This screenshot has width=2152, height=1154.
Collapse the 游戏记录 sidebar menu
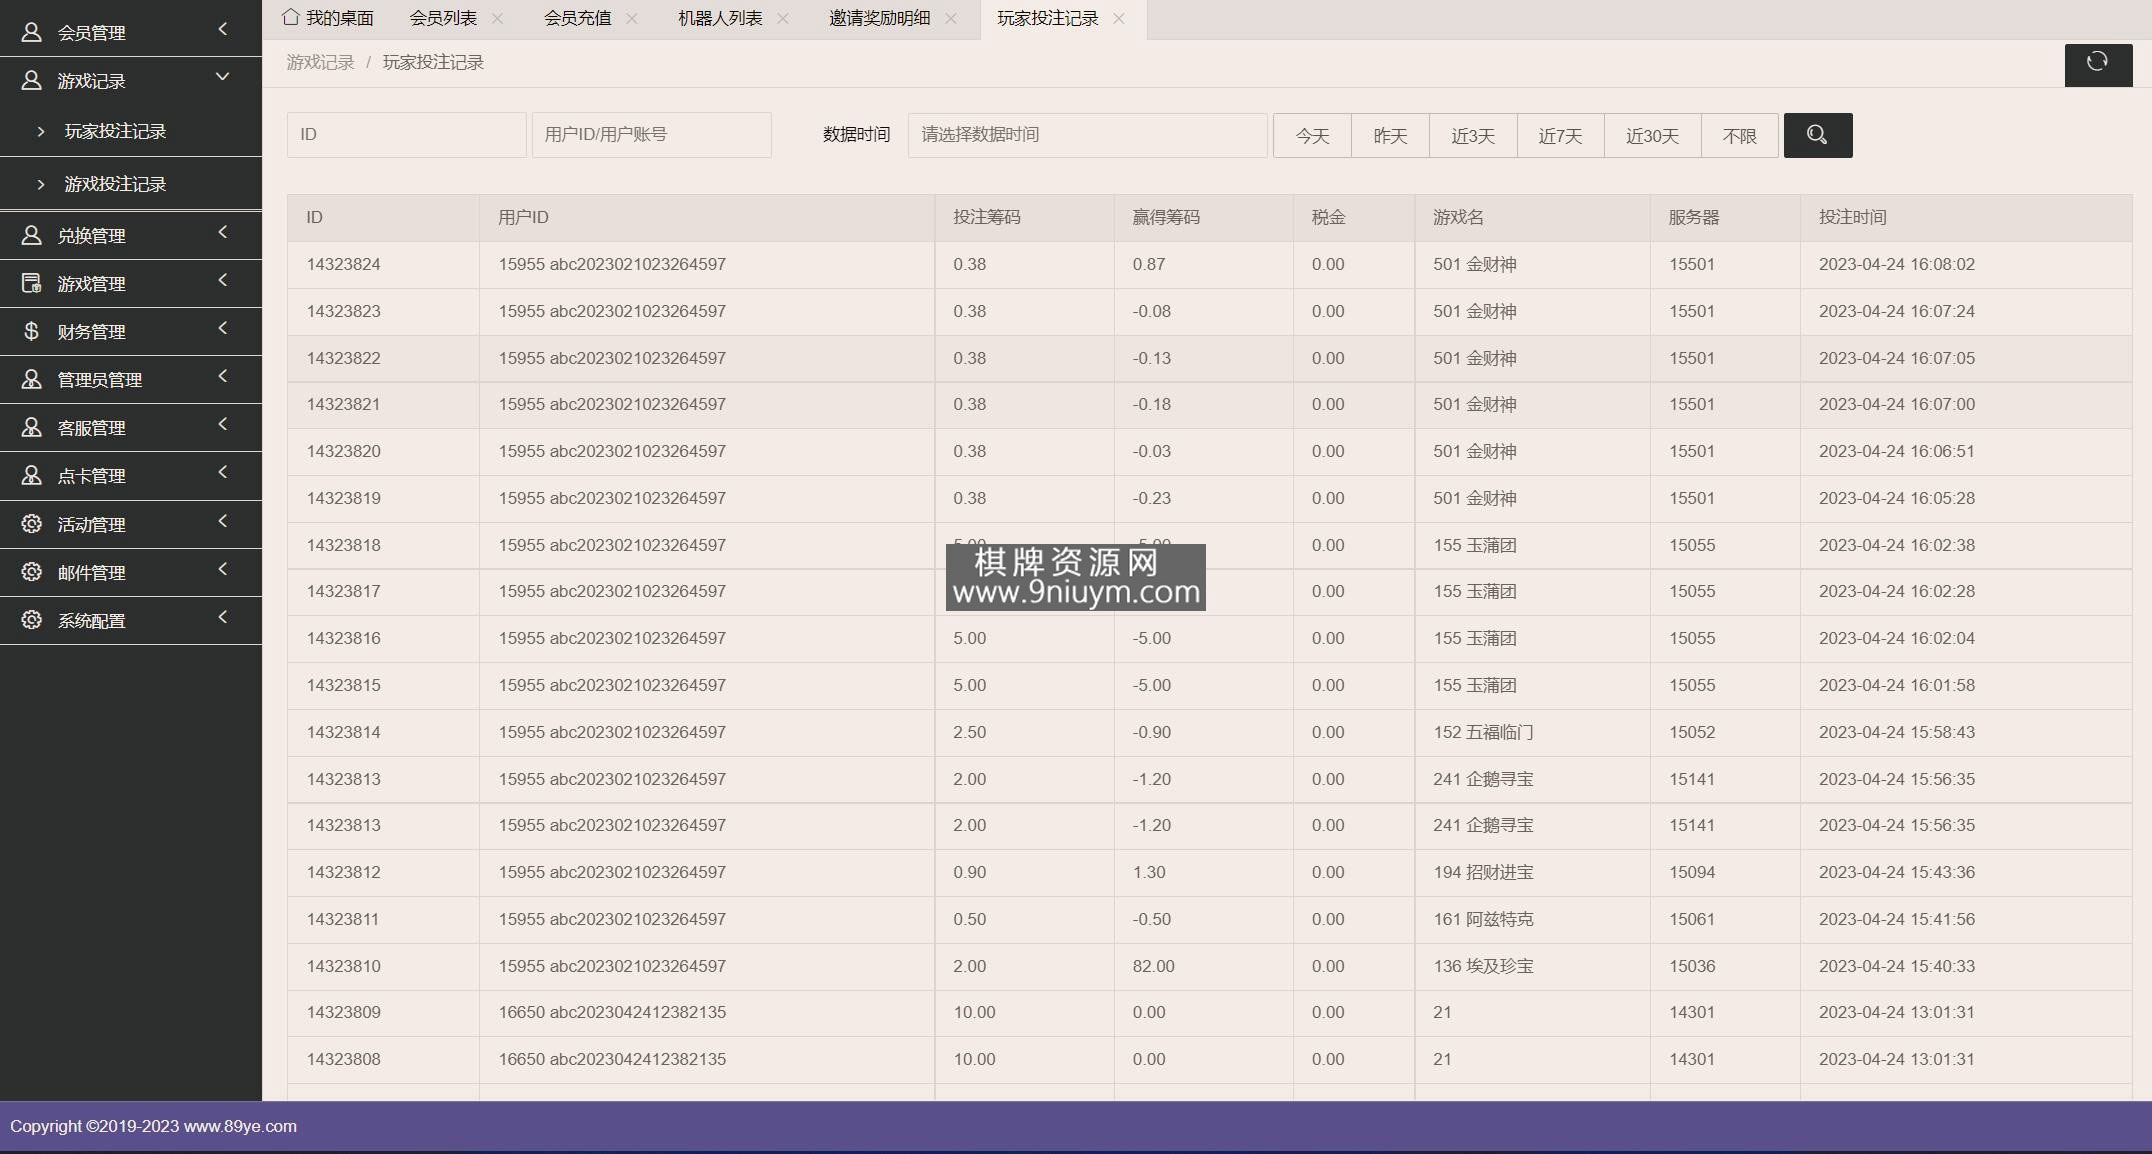[222, 78]
